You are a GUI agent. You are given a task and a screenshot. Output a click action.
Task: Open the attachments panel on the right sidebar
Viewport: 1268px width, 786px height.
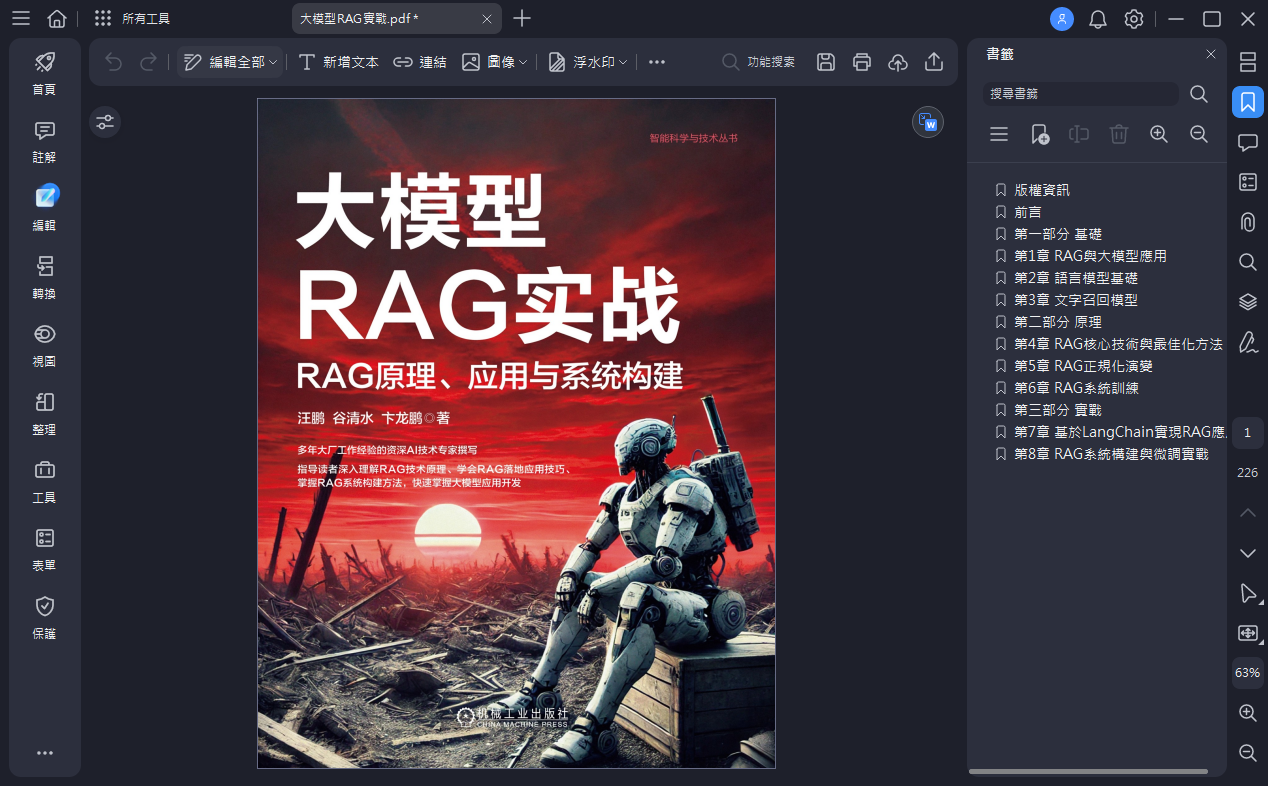1247,222
